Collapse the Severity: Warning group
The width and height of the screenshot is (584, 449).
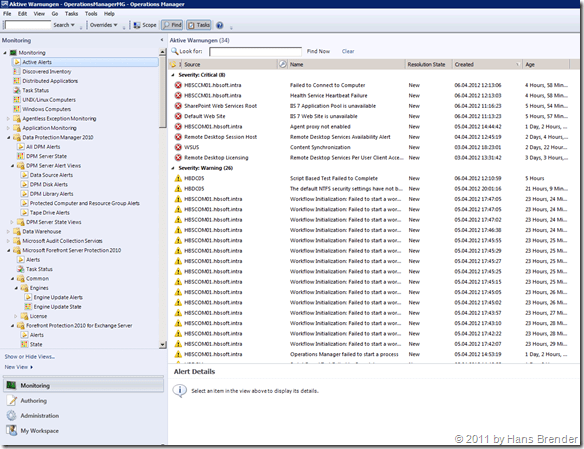173,168
